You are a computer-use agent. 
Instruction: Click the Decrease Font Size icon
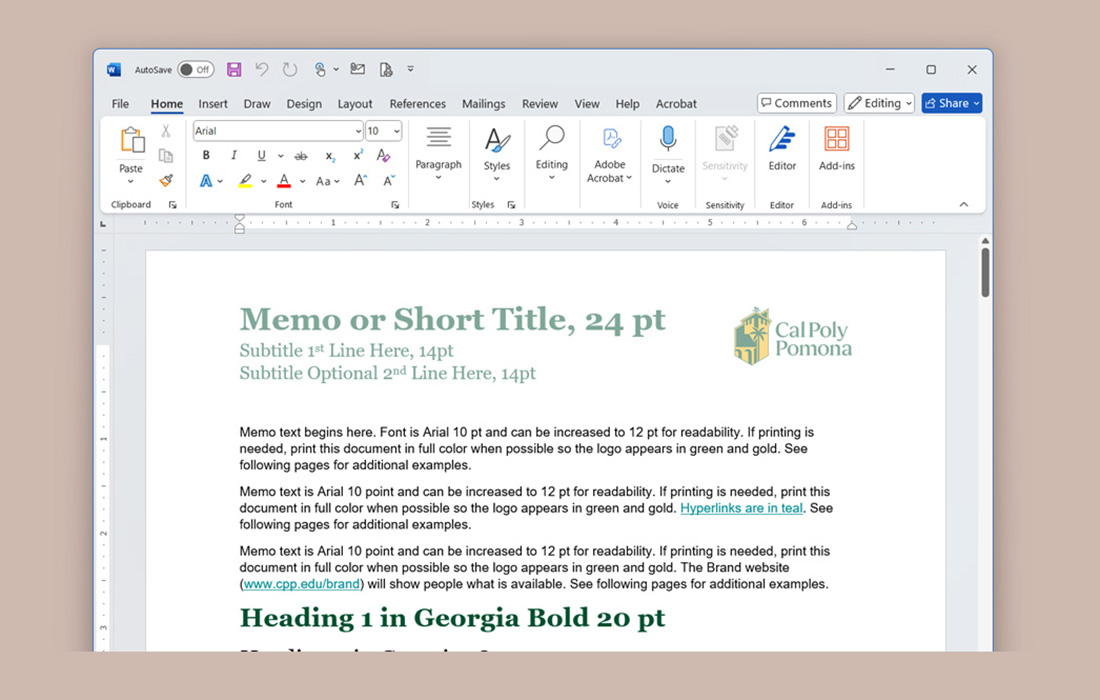point(389,180)
